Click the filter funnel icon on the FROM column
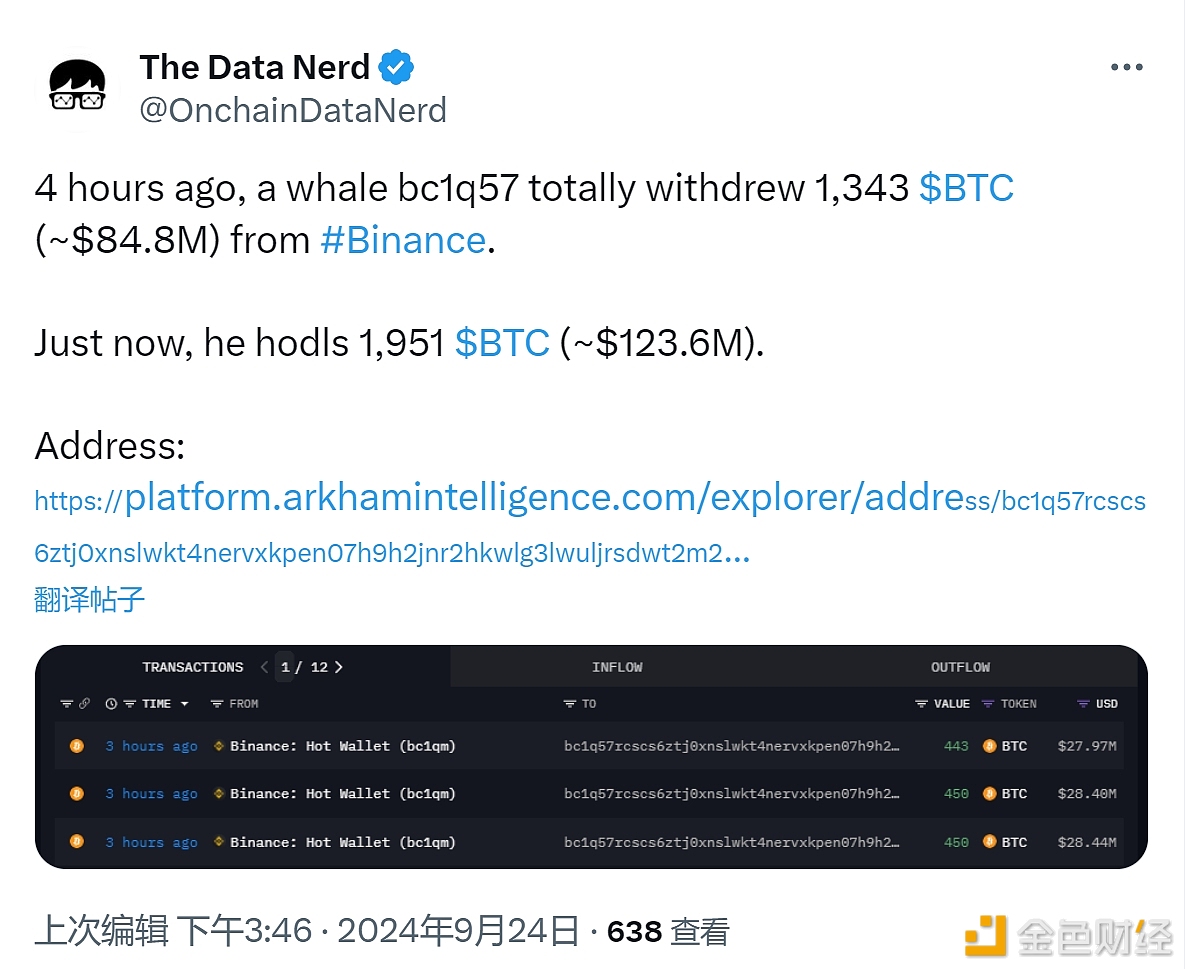This screenshot has width=1185, height=969. pos(218,703)
